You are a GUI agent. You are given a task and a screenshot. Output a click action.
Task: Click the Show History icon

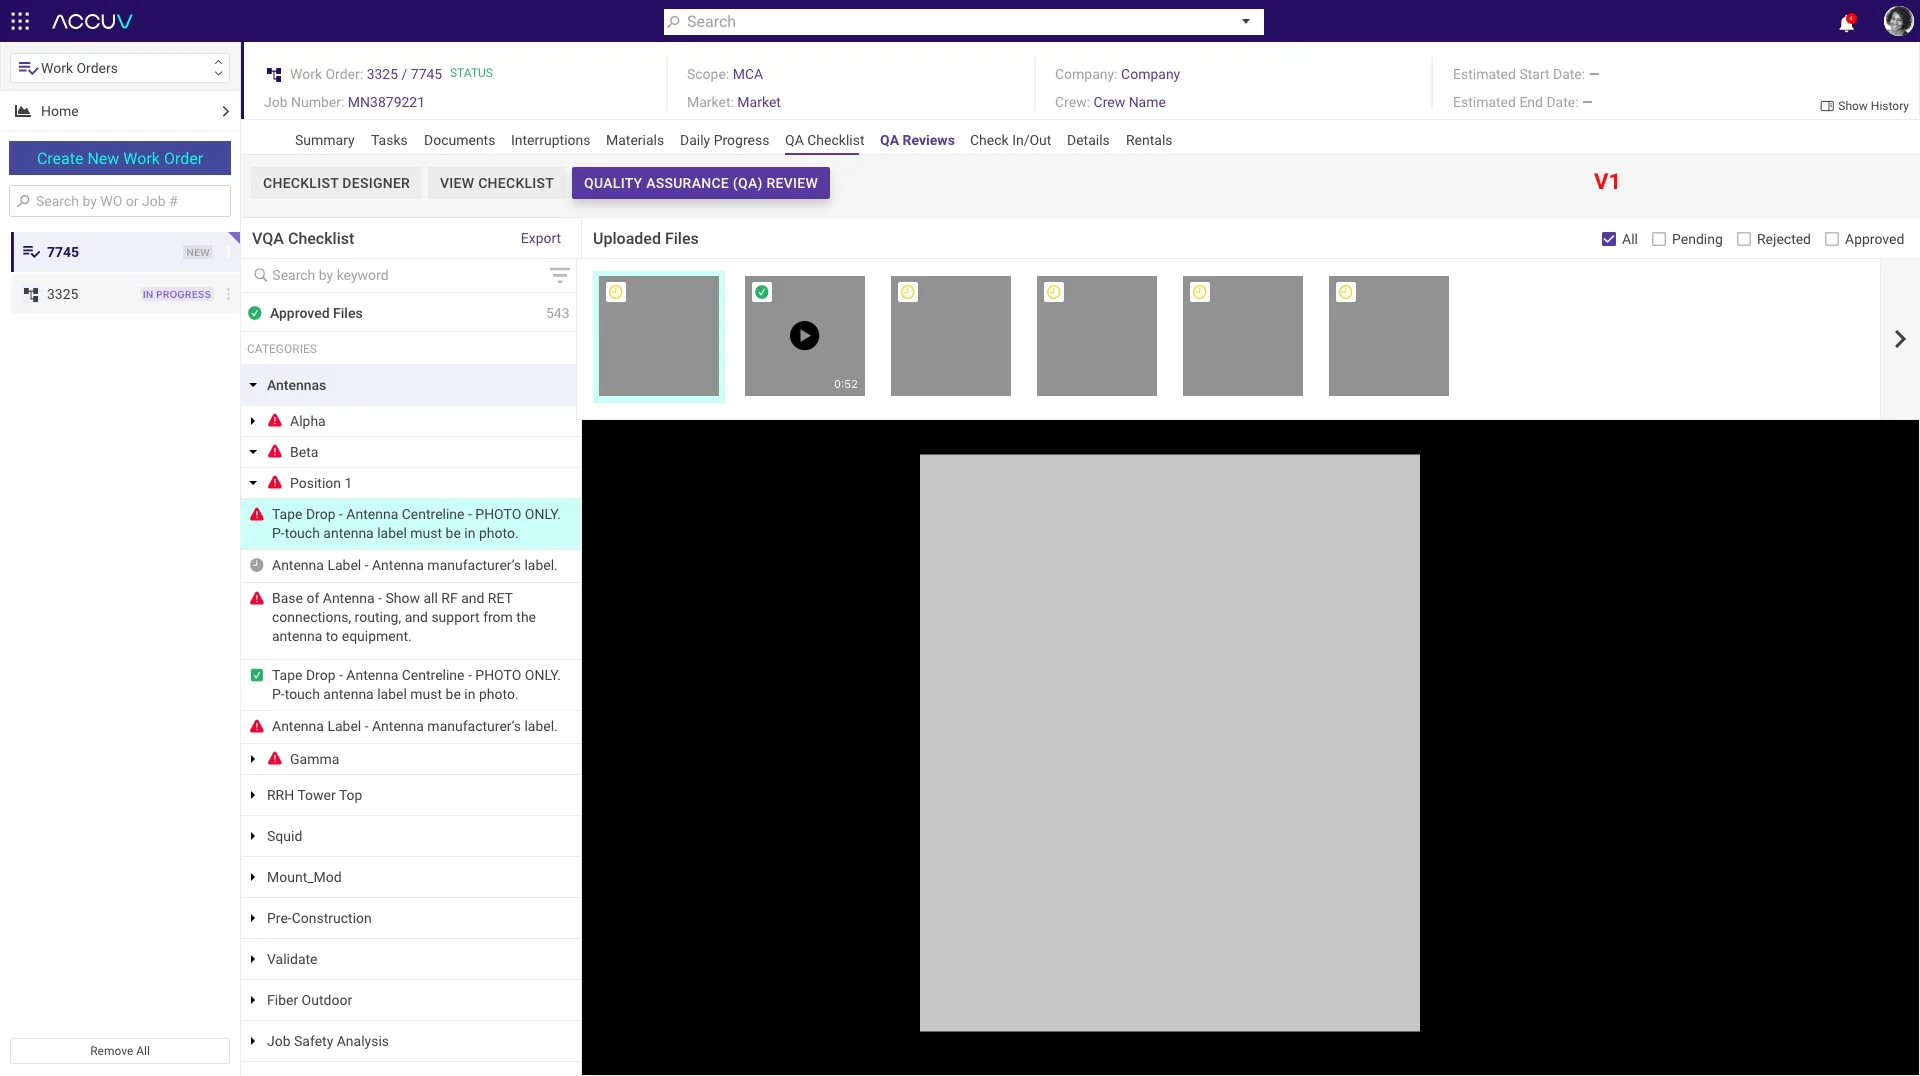click(x=1826, y=106)
